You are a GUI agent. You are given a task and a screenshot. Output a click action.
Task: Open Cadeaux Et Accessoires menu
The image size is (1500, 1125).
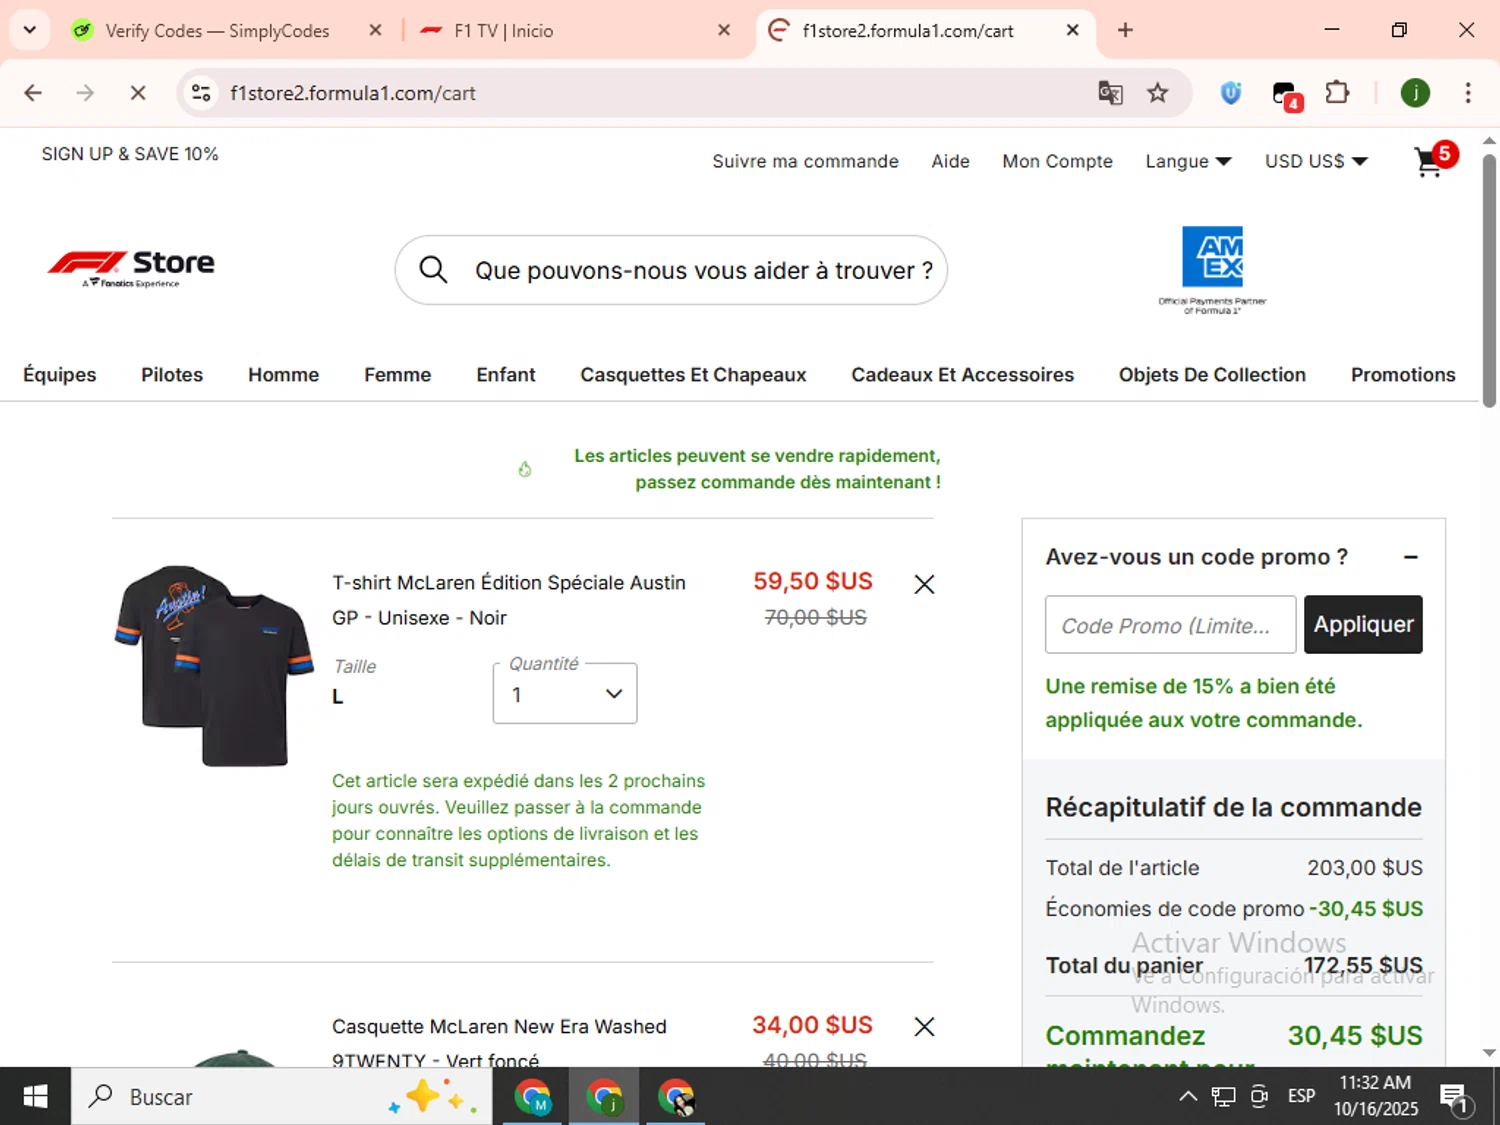point(963,375)
